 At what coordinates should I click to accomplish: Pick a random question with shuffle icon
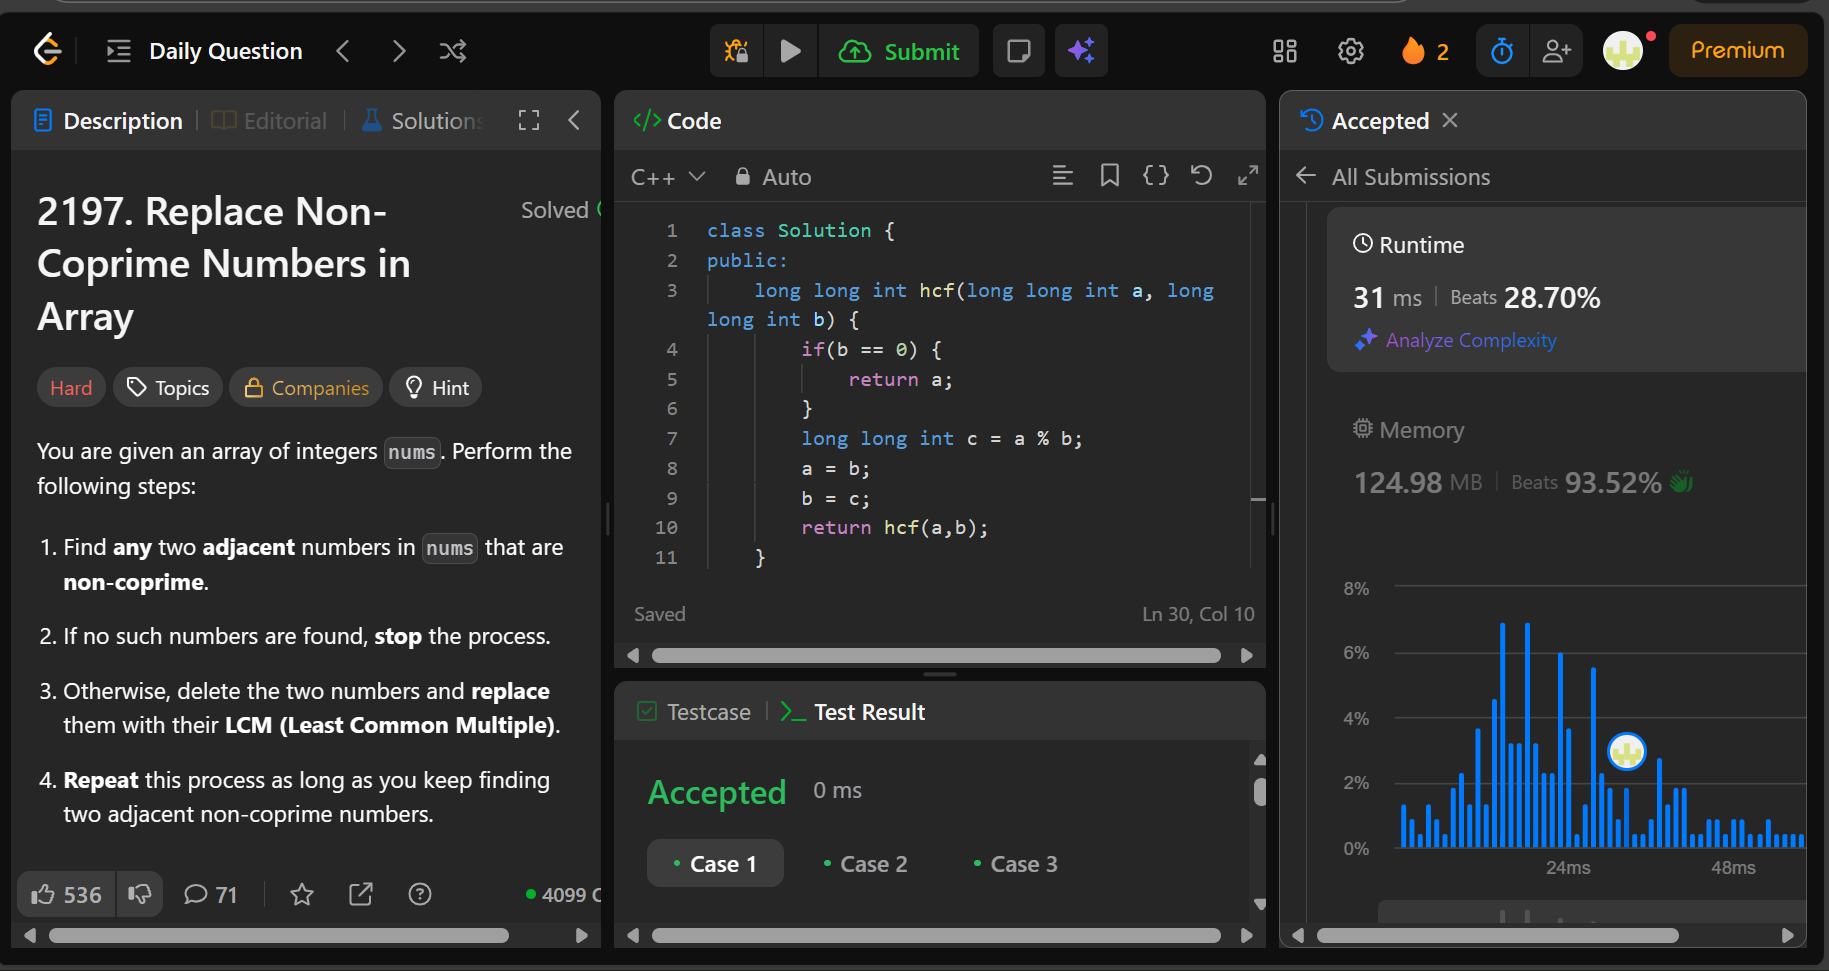[453, 51]
